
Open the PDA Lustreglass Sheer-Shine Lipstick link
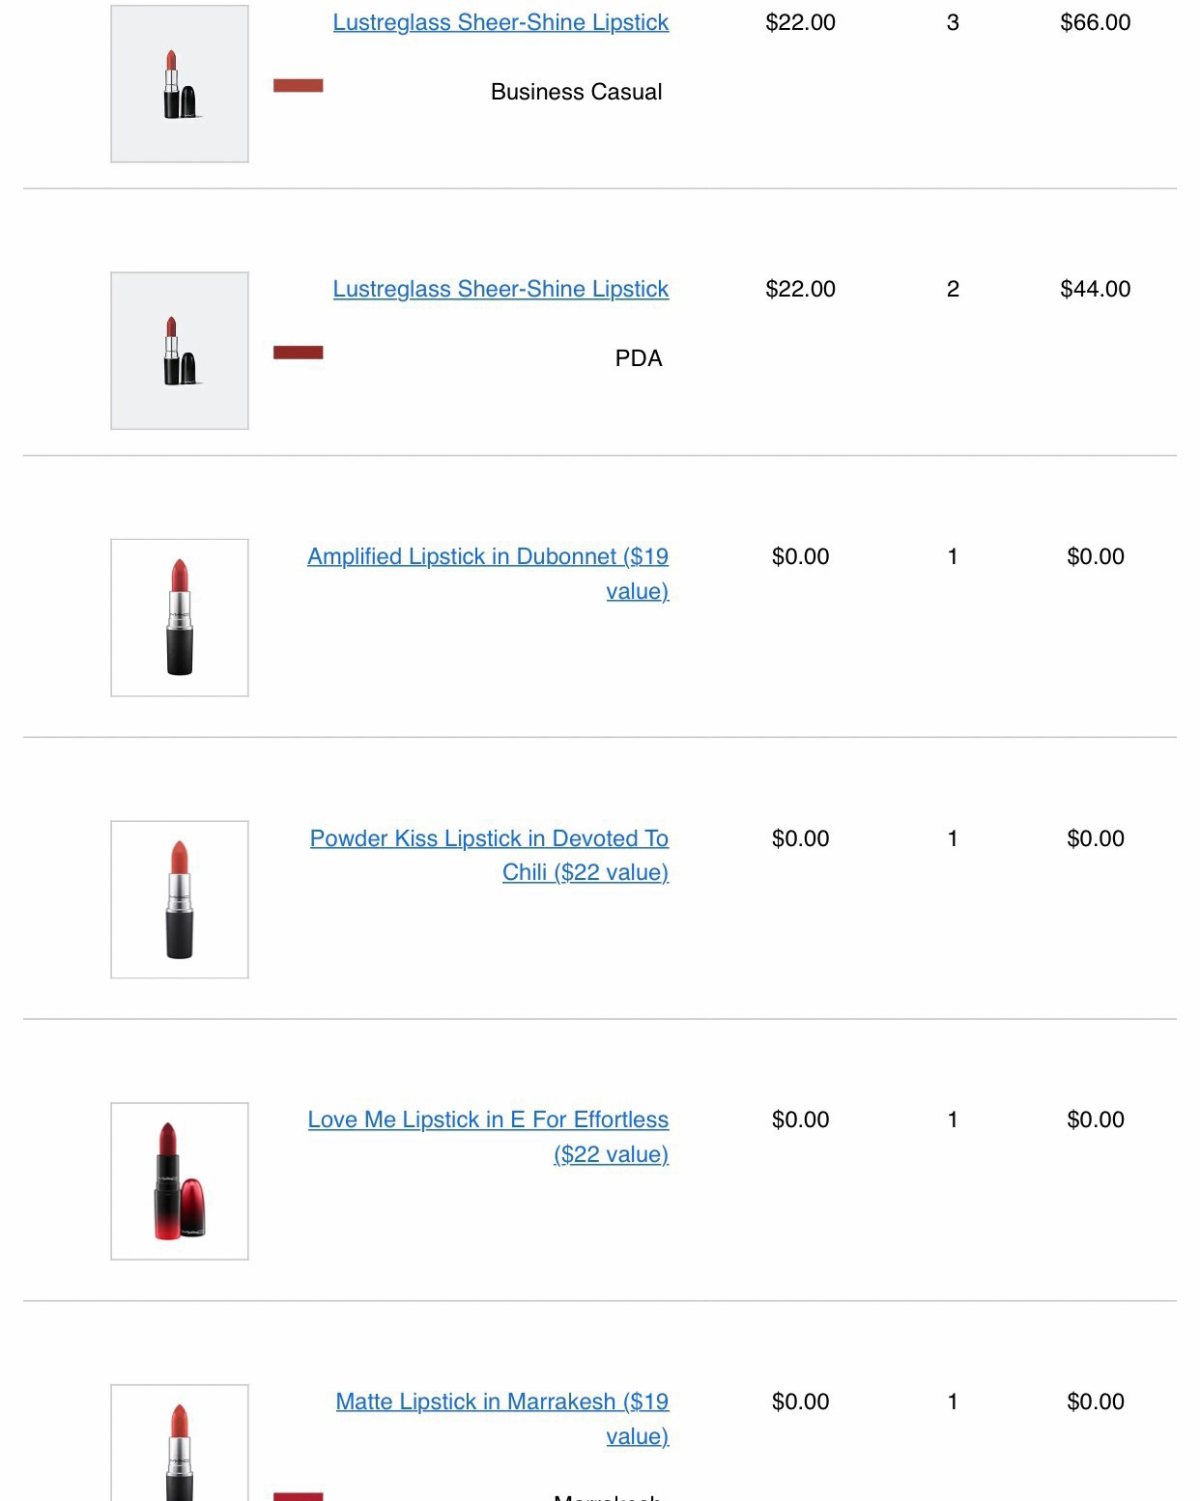click(500, 289)
